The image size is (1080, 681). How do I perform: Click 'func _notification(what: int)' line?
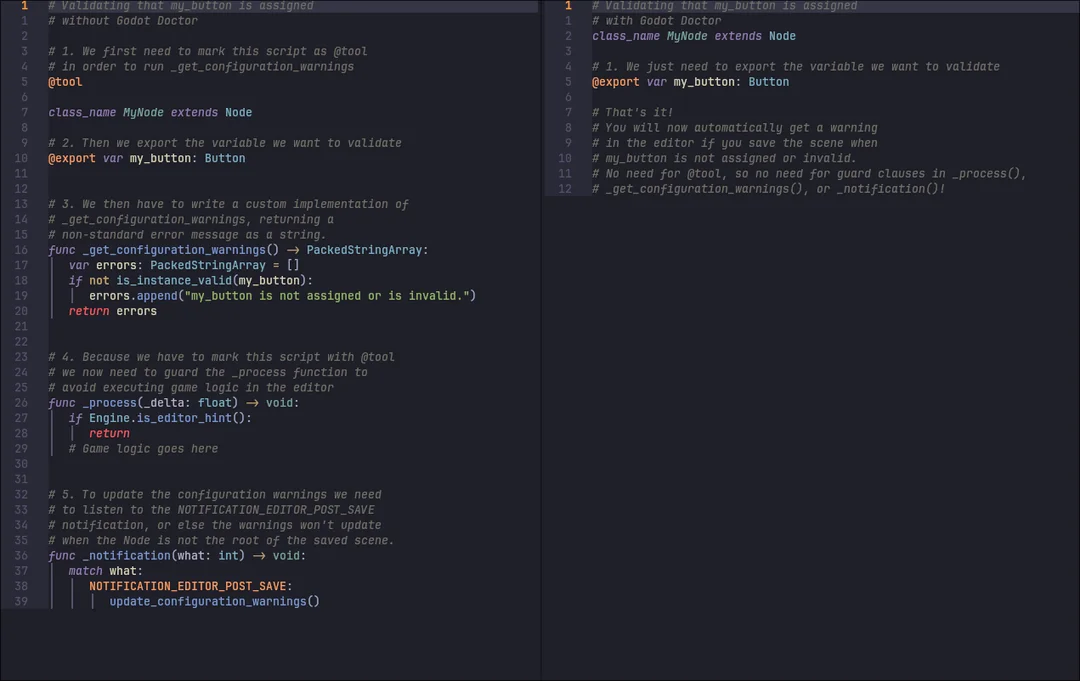(177, 556)
